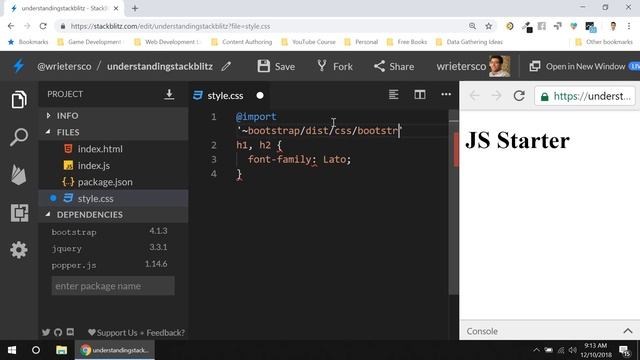The width and height of the screenshot is (640, 360).
Task: Open taskbar clock showing 9:13 AM
Action: [596, 350]
